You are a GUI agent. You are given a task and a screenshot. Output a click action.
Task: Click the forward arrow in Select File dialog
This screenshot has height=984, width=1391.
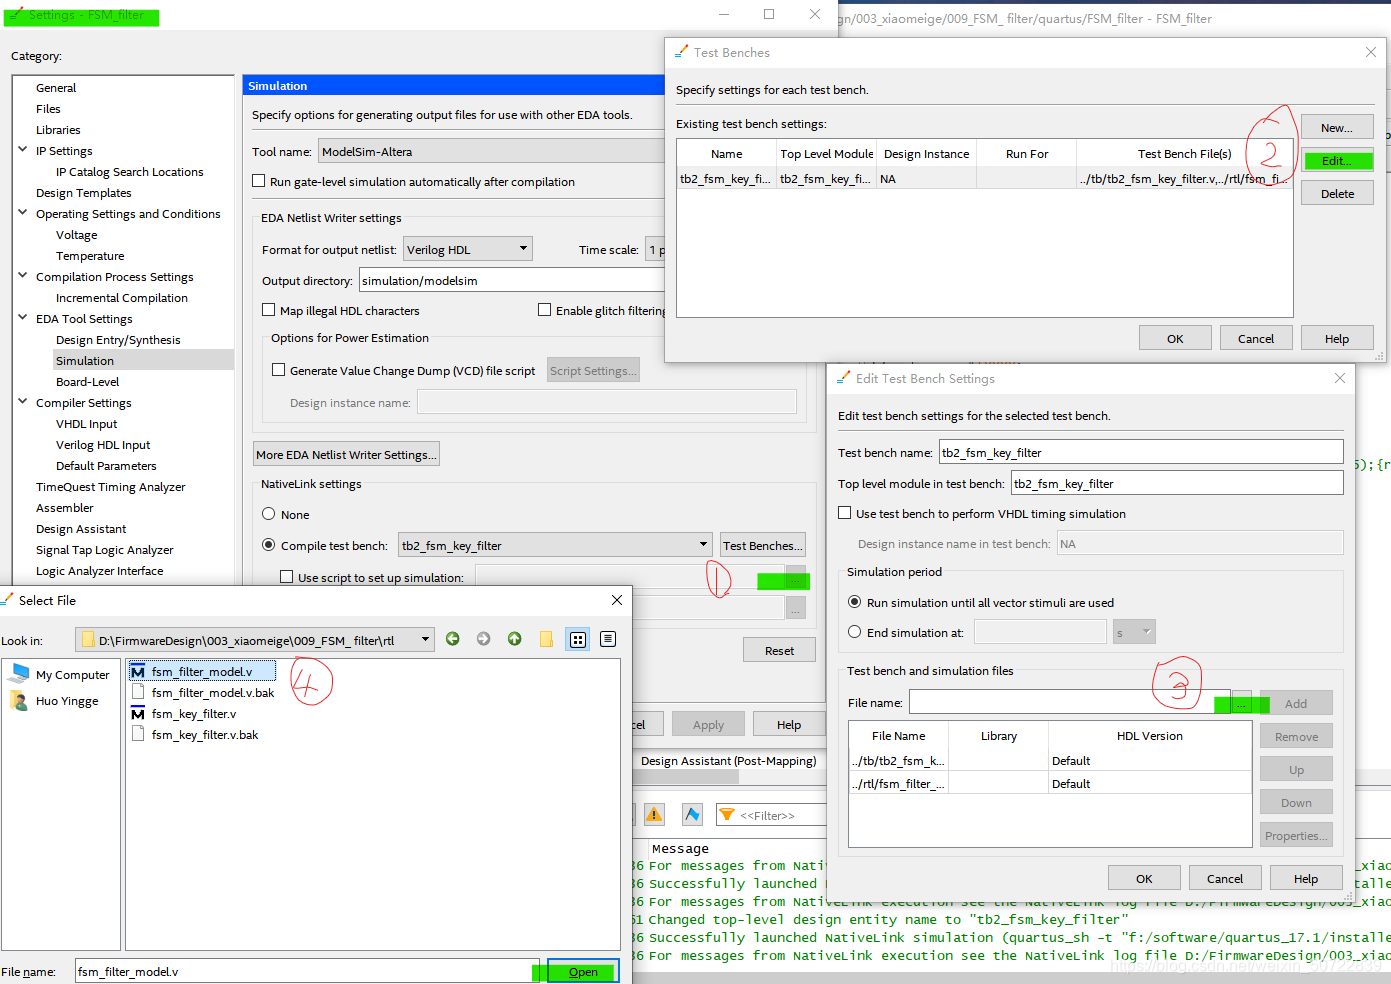pos(484,639)
